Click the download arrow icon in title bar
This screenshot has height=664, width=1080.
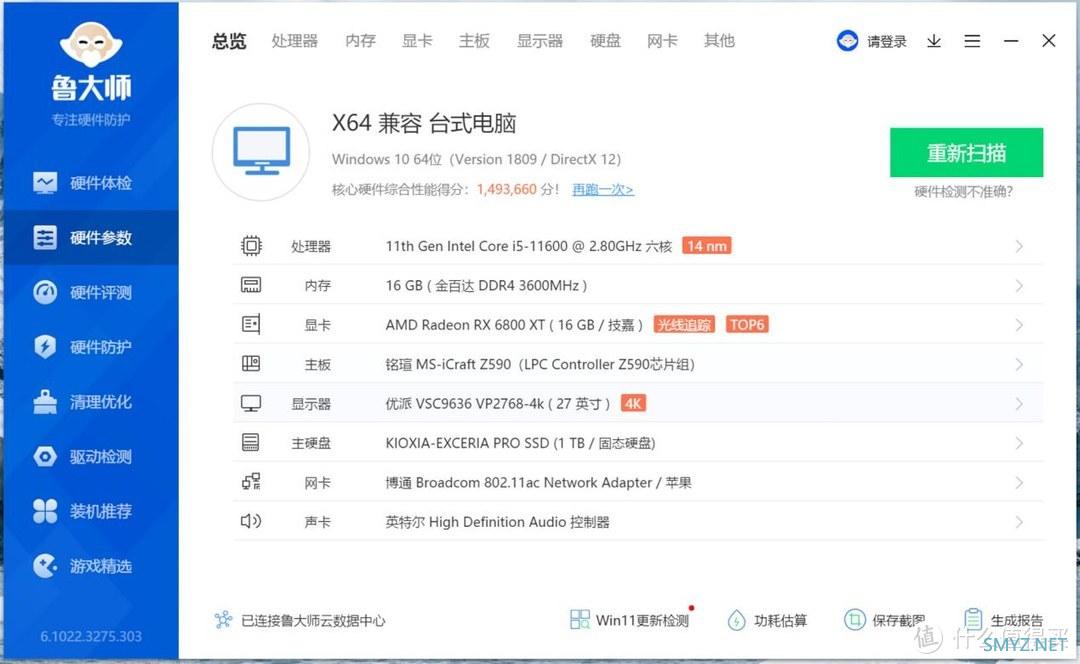click(x=934, y=41)
